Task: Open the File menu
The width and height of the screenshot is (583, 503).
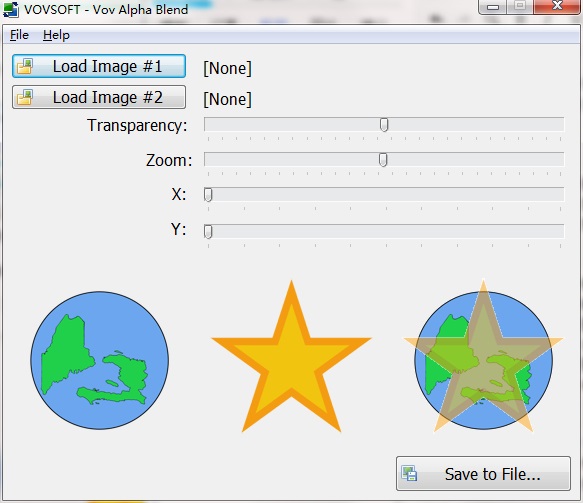Action: (x=19, y=35)
